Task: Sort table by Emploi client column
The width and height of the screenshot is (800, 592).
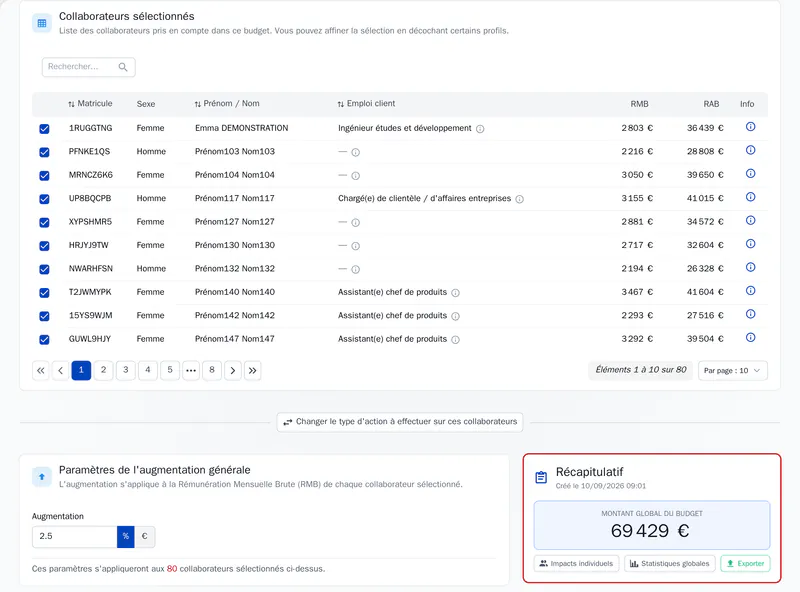Action: [x=366, y=104]
